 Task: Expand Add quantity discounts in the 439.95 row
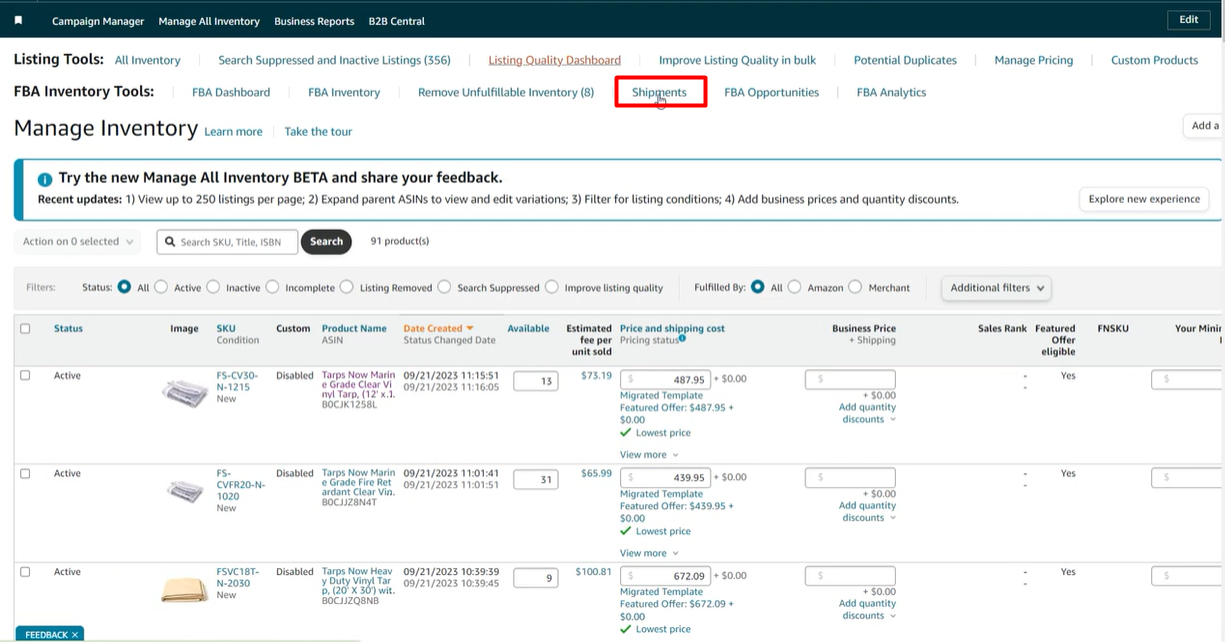point(867,511)
